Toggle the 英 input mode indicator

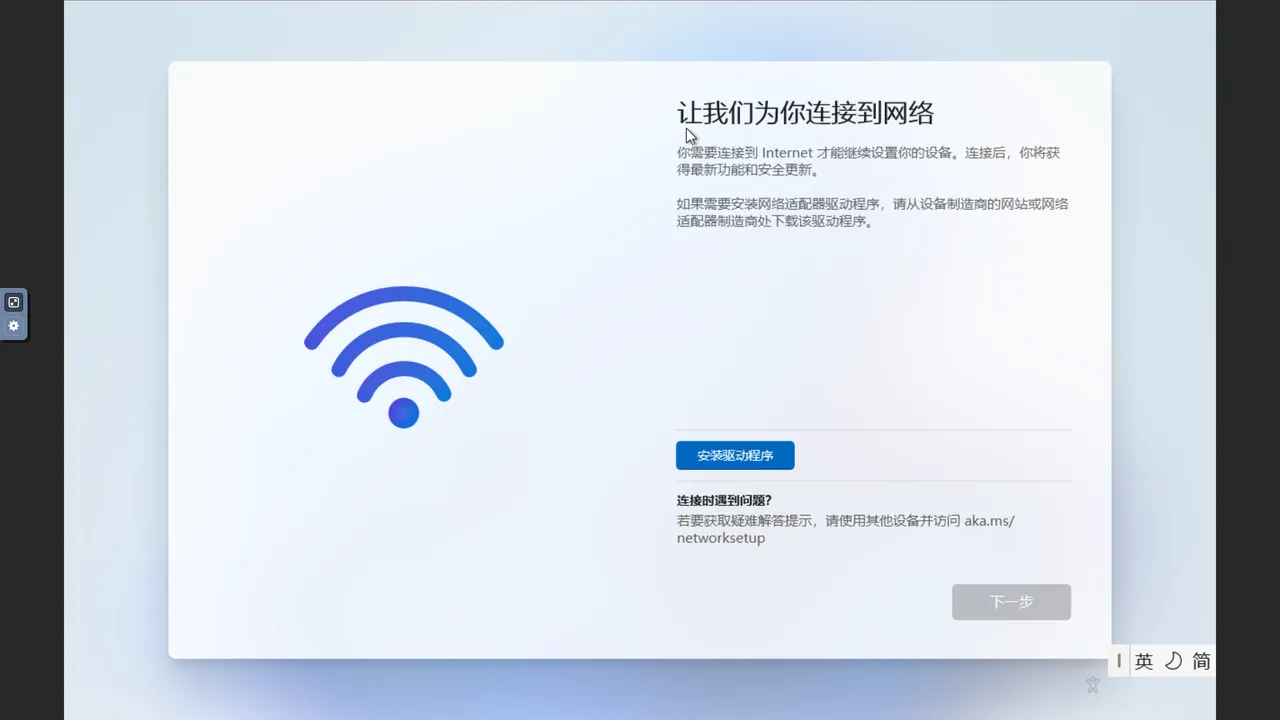(x=1144, y=661)
